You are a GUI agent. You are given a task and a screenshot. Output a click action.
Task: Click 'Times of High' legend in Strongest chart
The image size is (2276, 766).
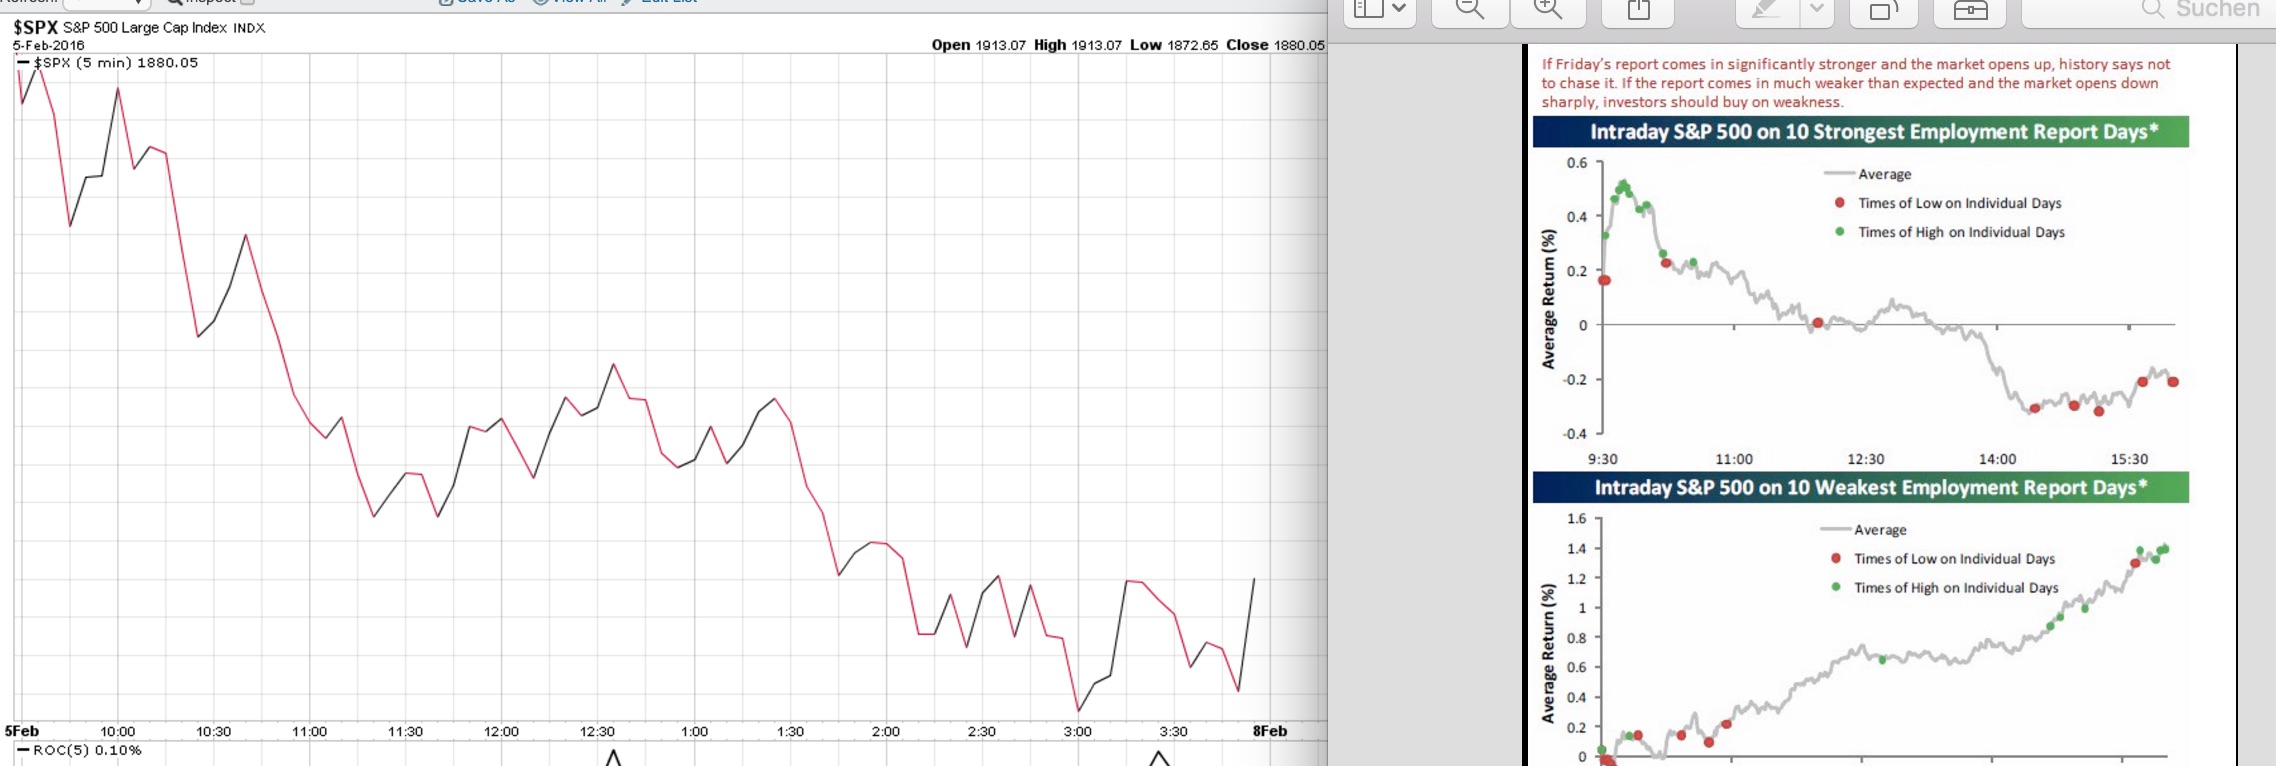click(x=1949, y=232)
